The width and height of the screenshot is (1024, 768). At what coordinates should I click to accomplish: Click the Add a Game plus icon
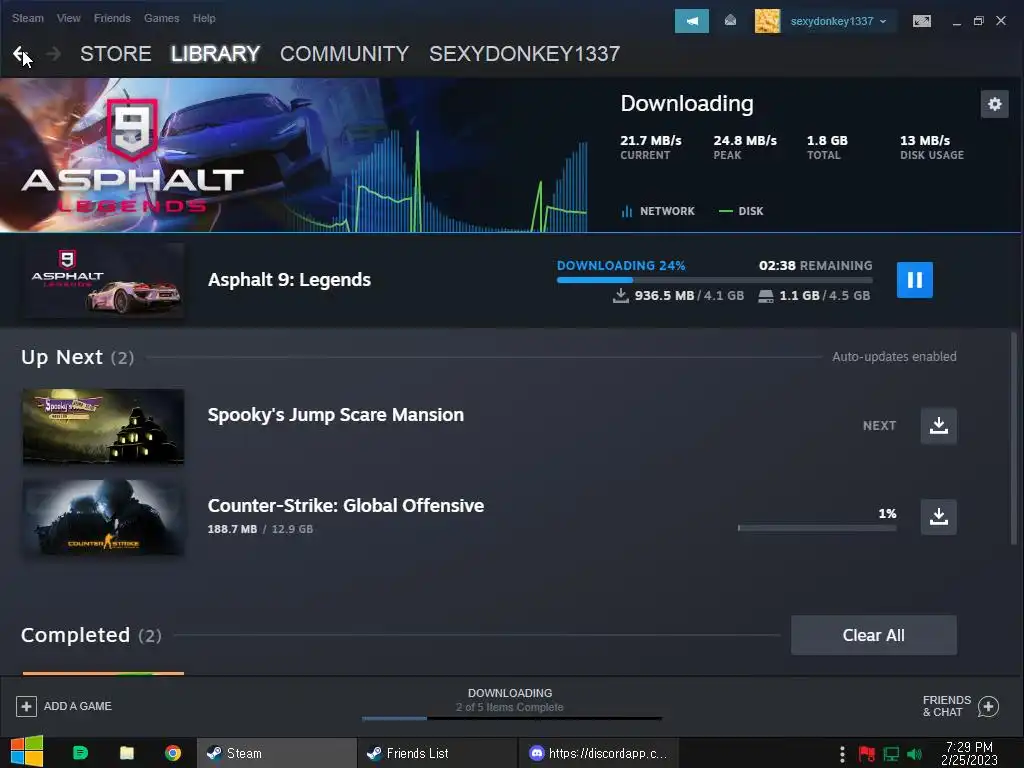tap(26, 706)
